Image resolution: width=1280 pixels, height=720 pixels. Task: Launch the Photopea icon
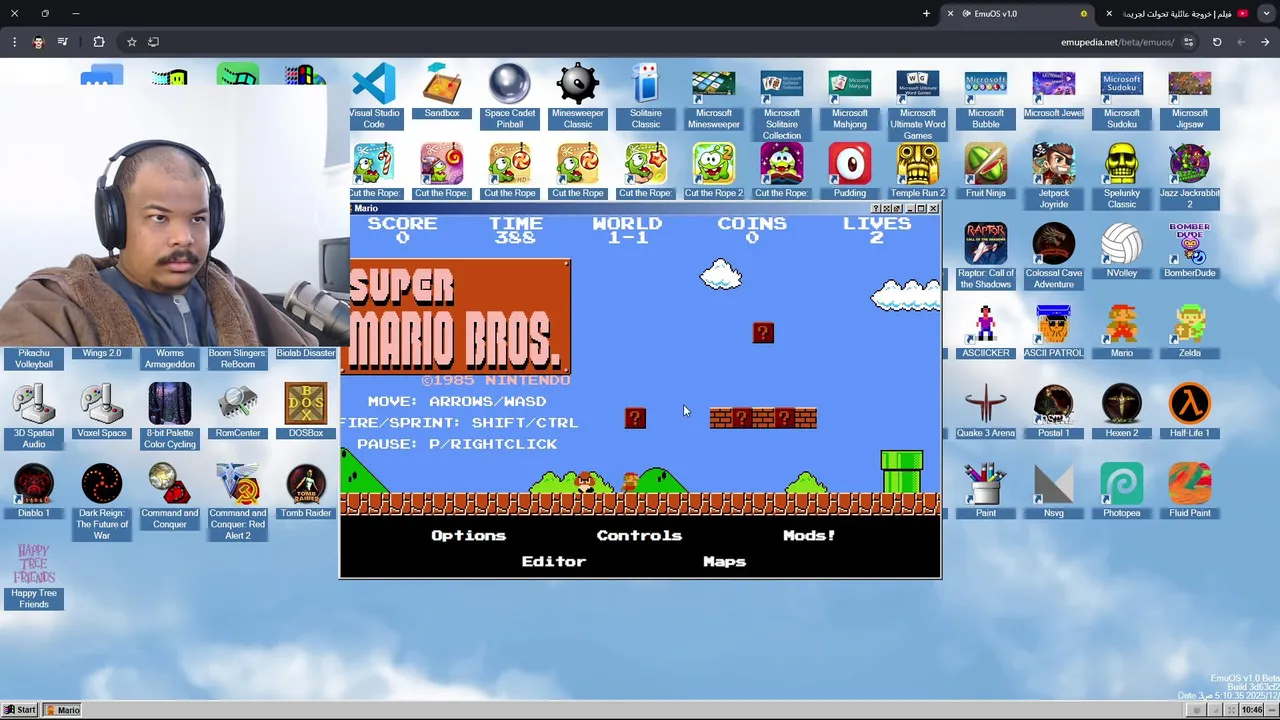(1122, 491)
